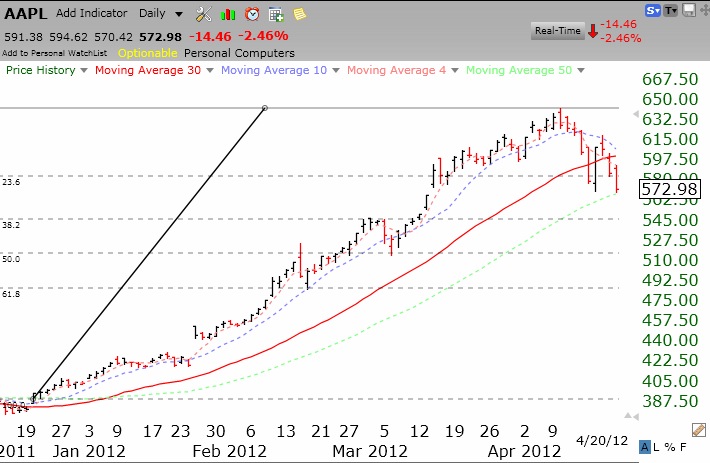This screenshot has height=463, width=710.
Task: Open the Daily timeframe dropdown arrow
Action: click(179, 14)
